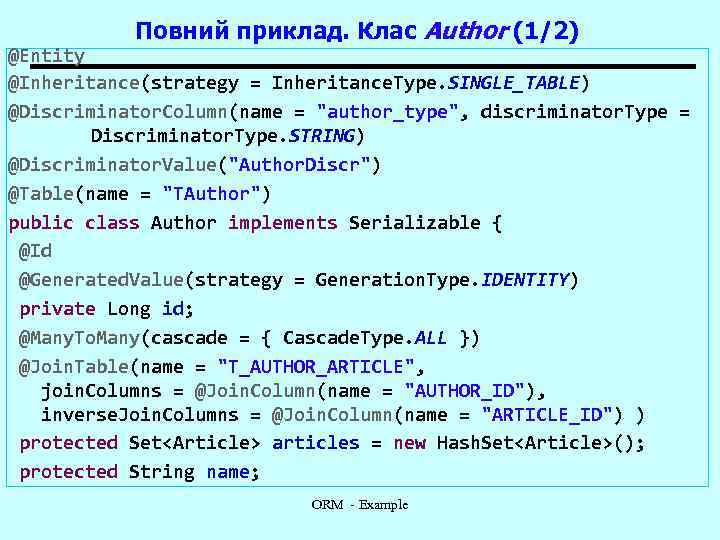Select 'CascadeType.ALL' text

pos(365,338)
